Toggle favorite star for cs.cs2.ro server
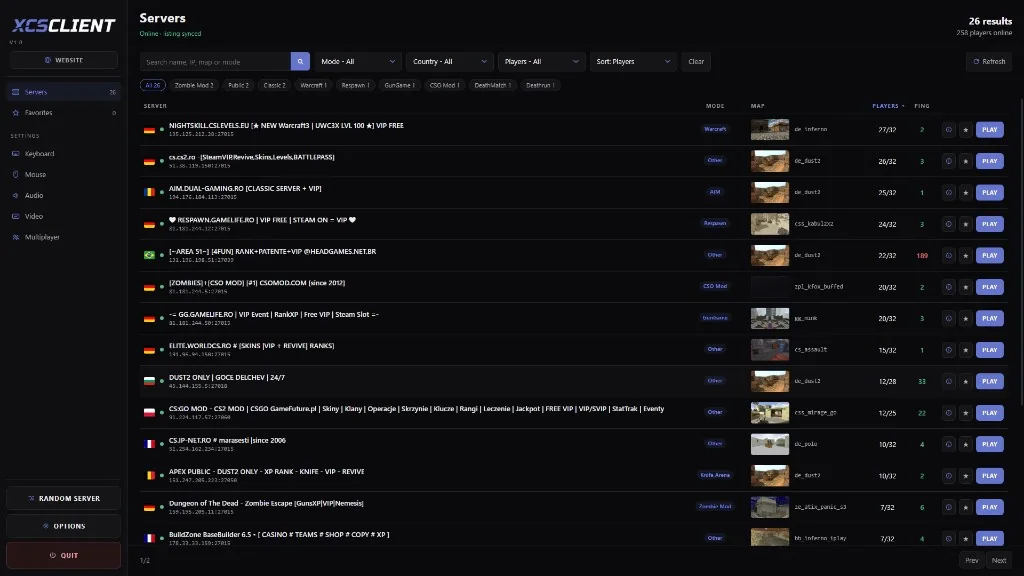 tap(965, 161)
